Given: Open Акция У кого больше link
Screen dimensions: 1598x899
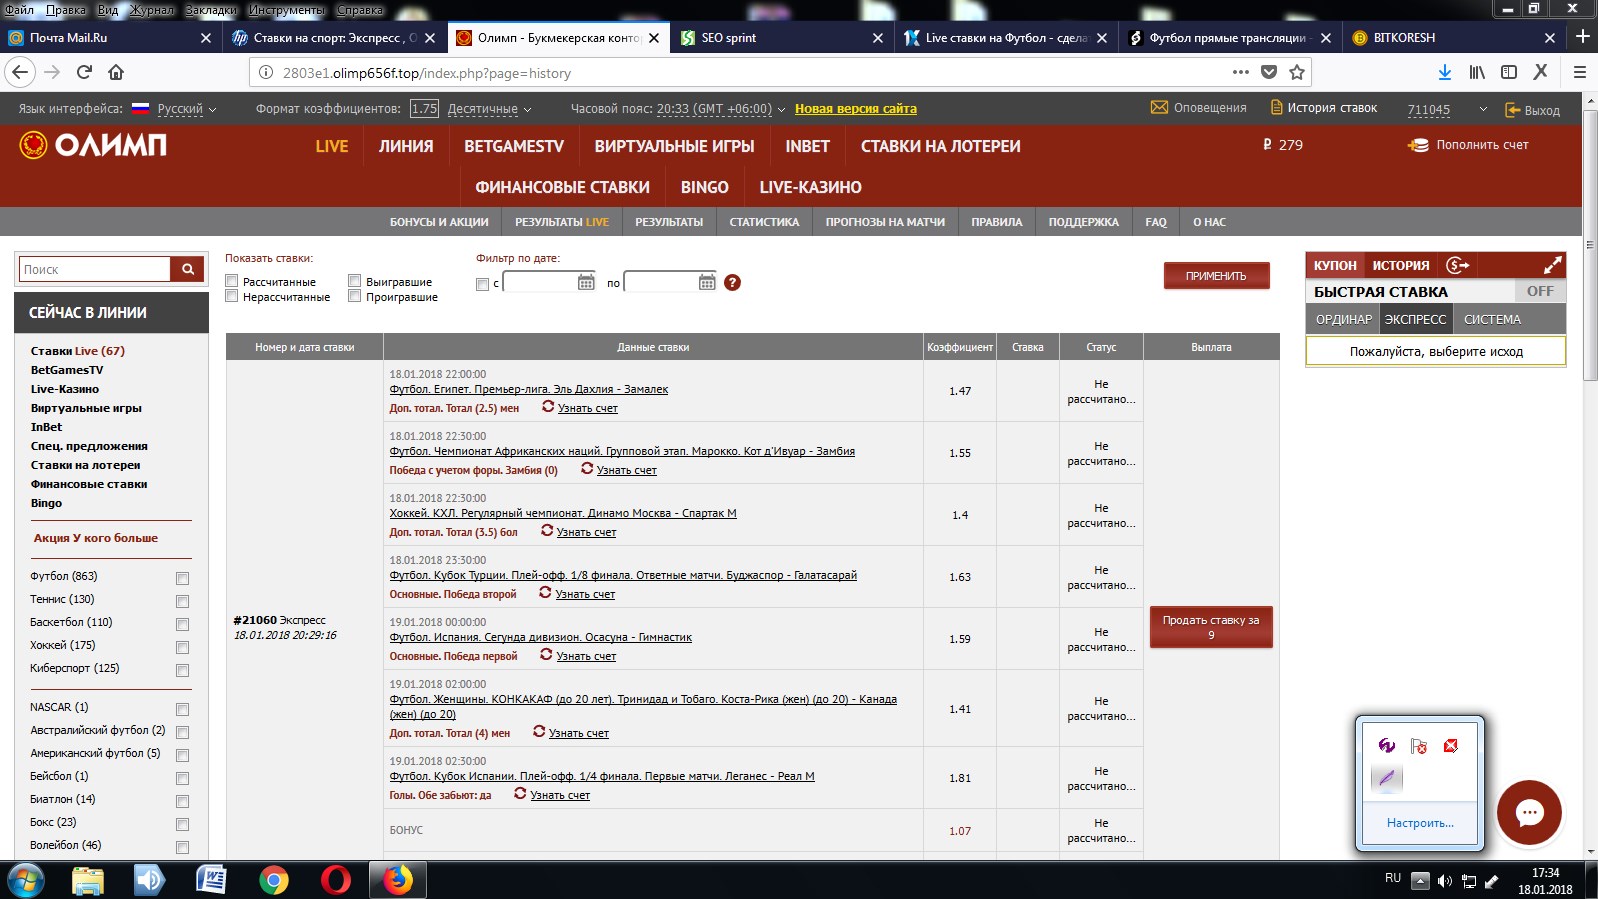Looking at the screenshot, I should tap(95, 538).
